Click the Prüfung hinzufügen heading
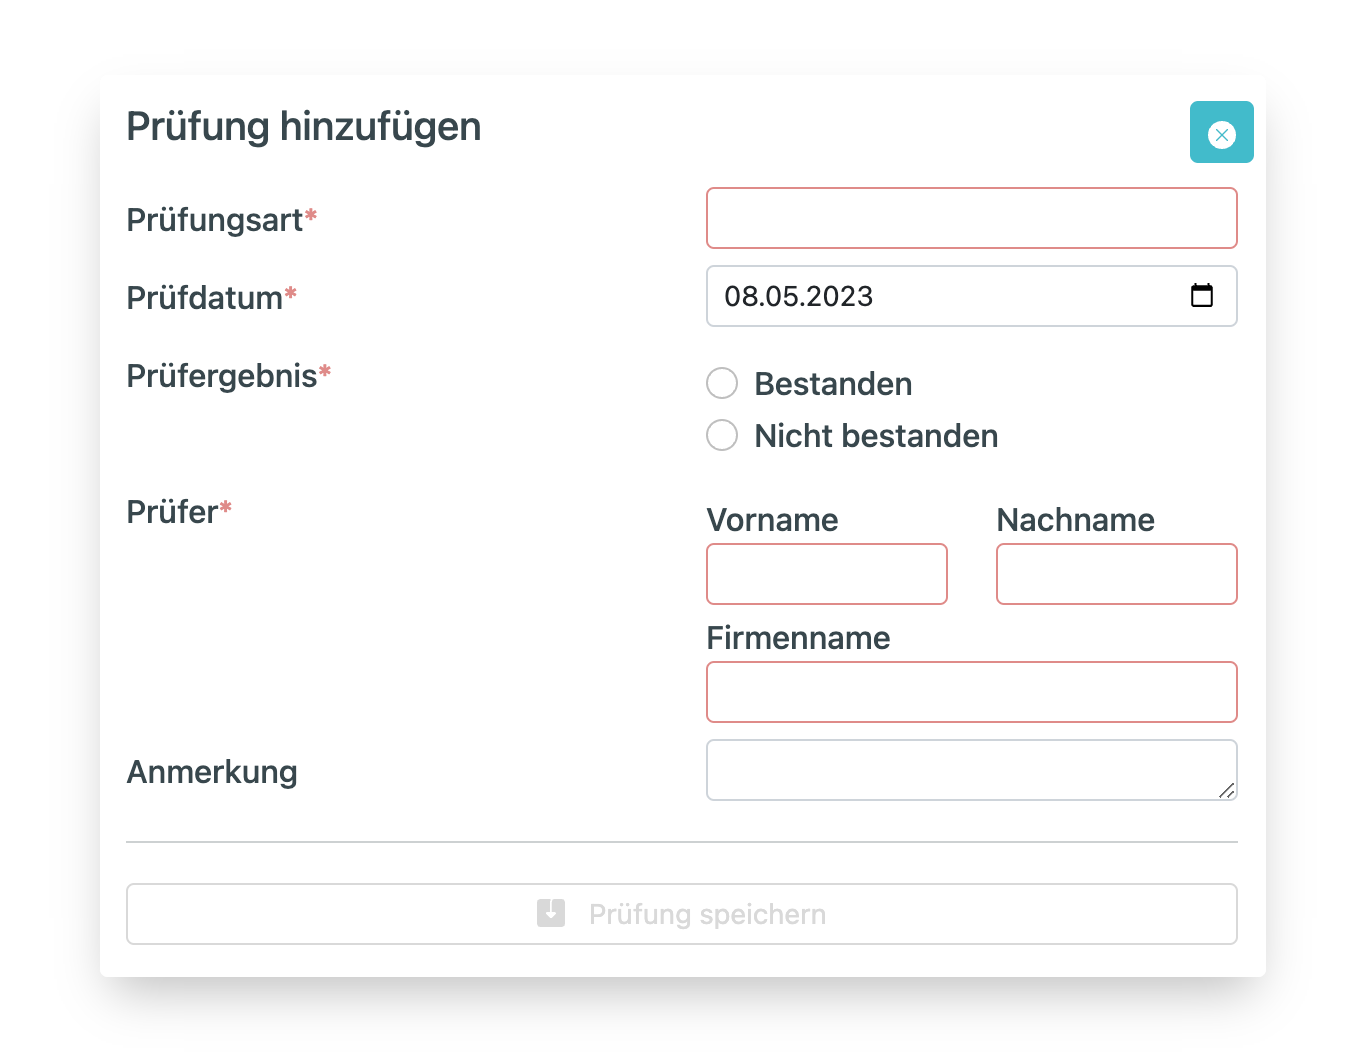The height and width of the screenshot is (1052, 1366). click(x=304, y=127)
